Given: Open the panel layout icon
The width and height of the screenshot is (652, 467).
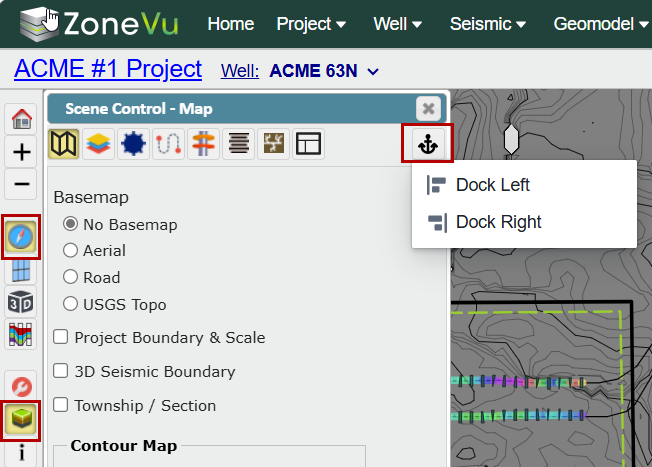Looking at the screenshot, I should pos(309,144).
